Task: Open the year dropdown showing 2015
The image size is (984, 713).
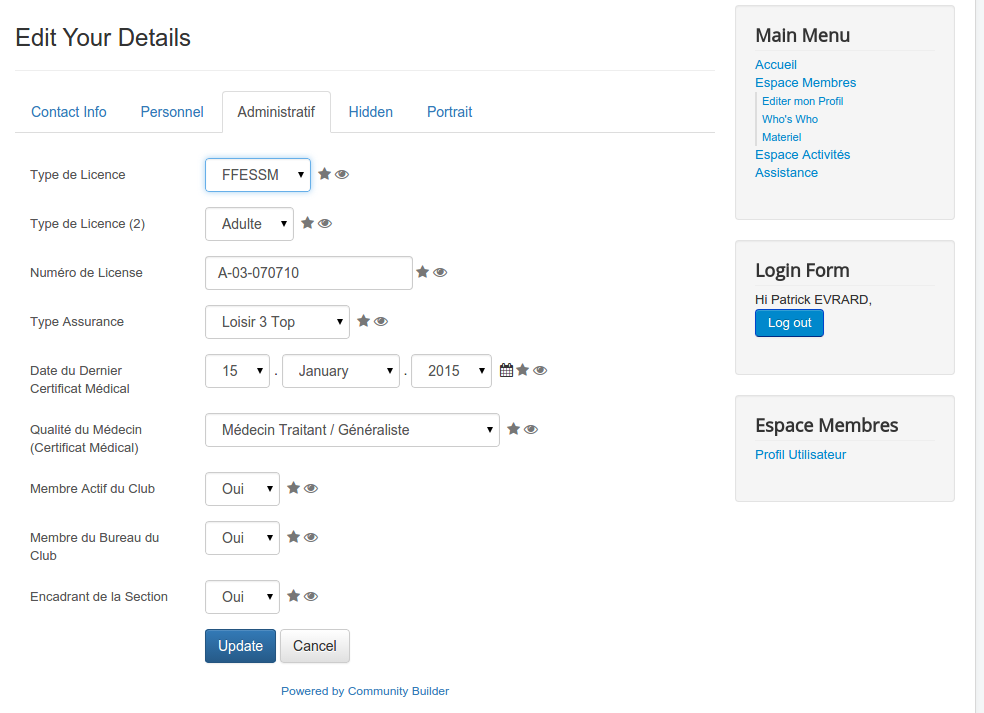Action: coord(451,371)
